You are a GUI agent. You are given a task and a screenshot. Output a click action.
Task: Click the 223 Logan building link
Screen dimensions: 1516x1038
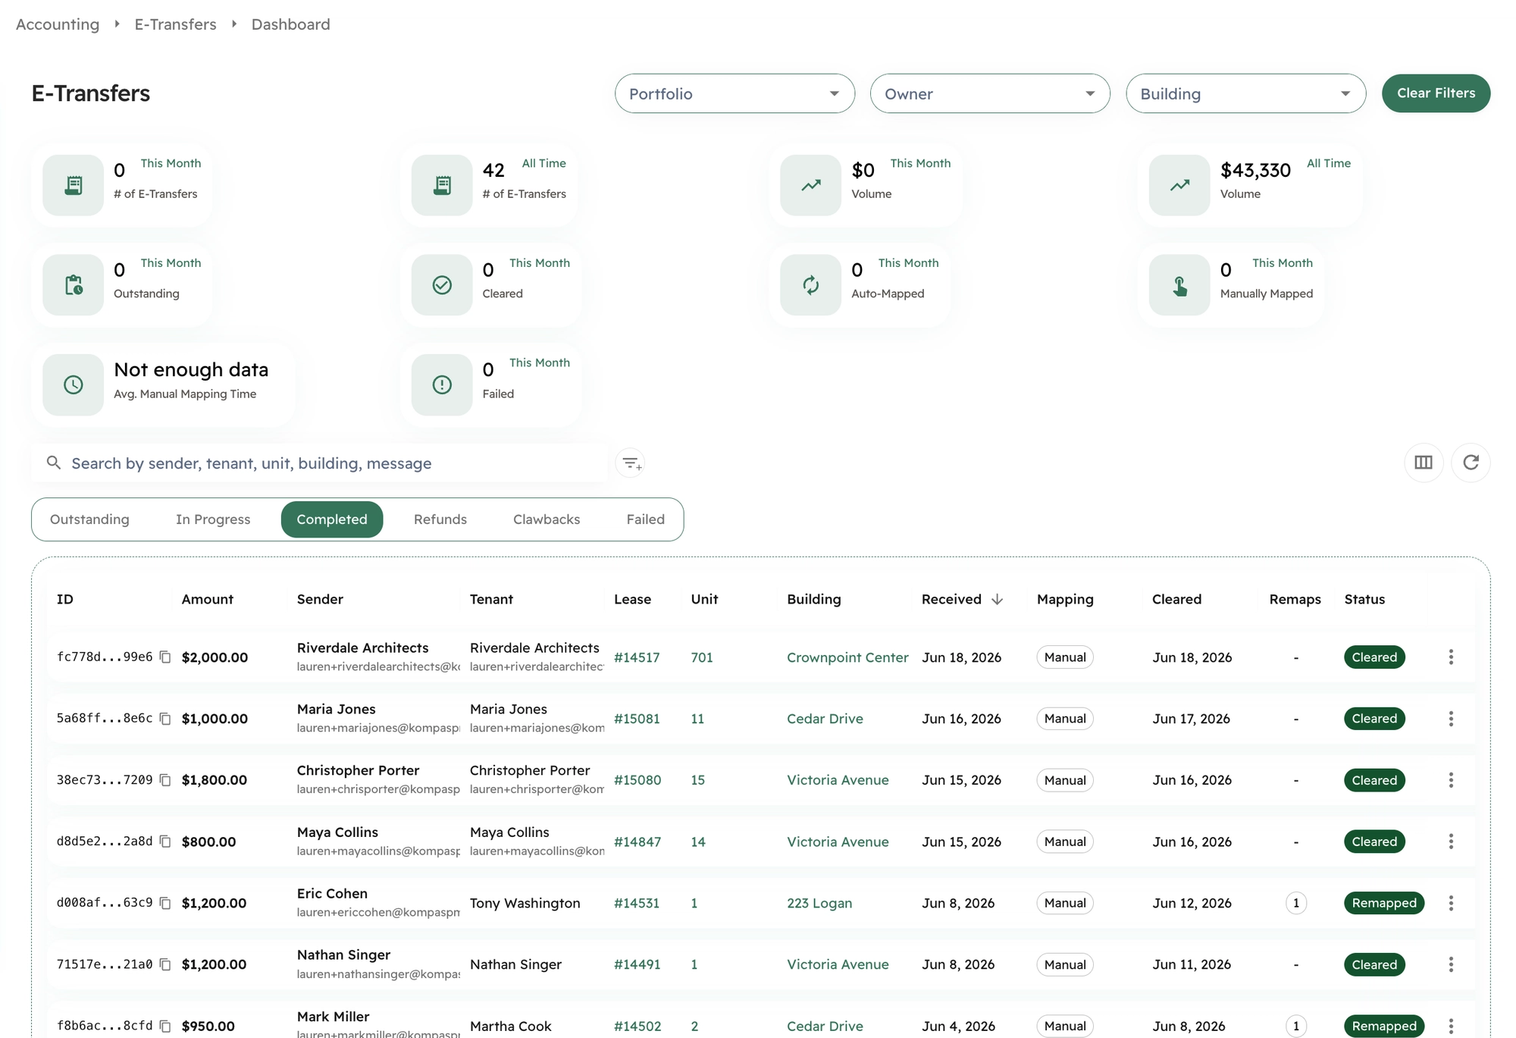820,904
